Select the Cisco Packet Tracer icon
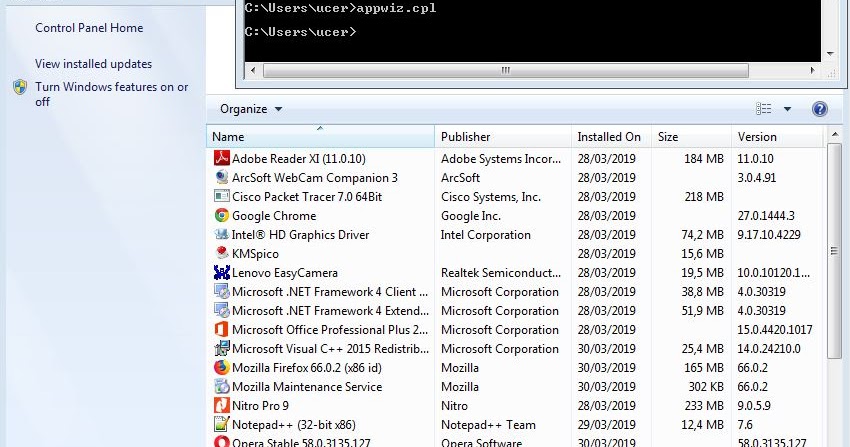Viewport: 850px width, 447px height. click(222, 196)
